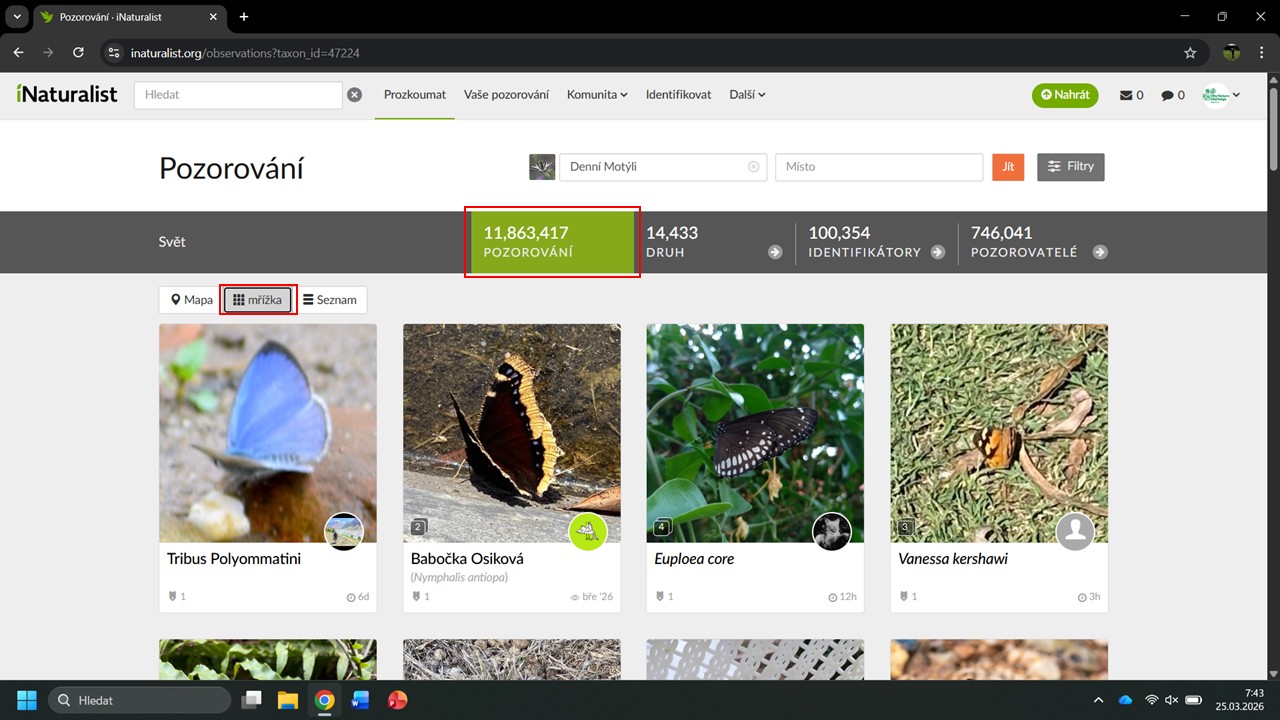Open the Identifikovat menu item
The image size is (1280, 720).
click(678, 95)
